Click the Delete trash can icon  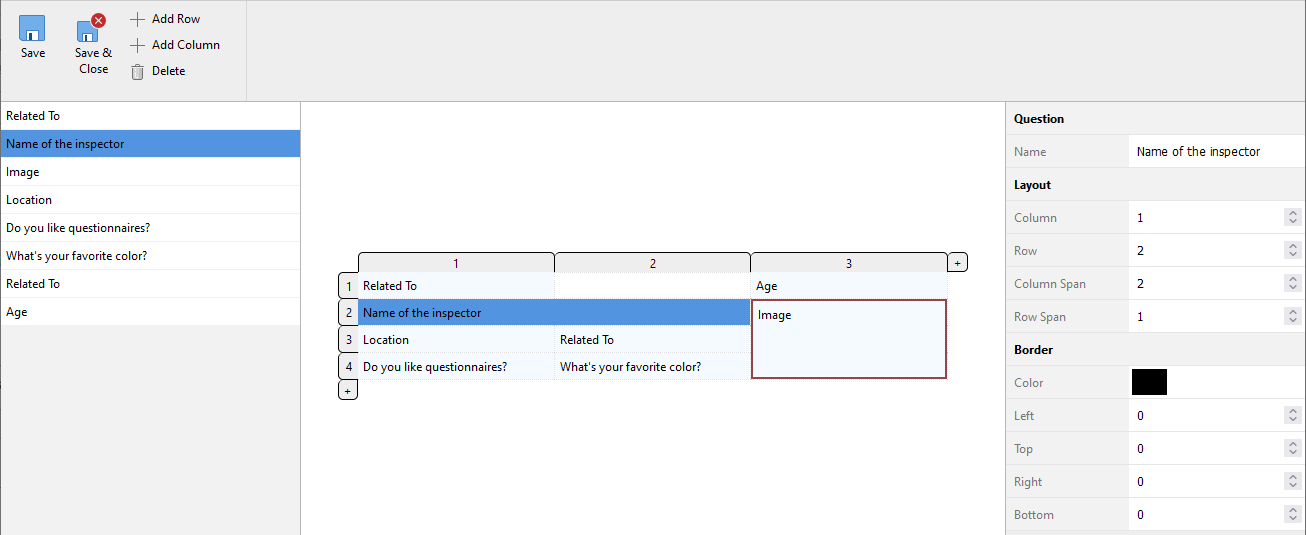138,71
